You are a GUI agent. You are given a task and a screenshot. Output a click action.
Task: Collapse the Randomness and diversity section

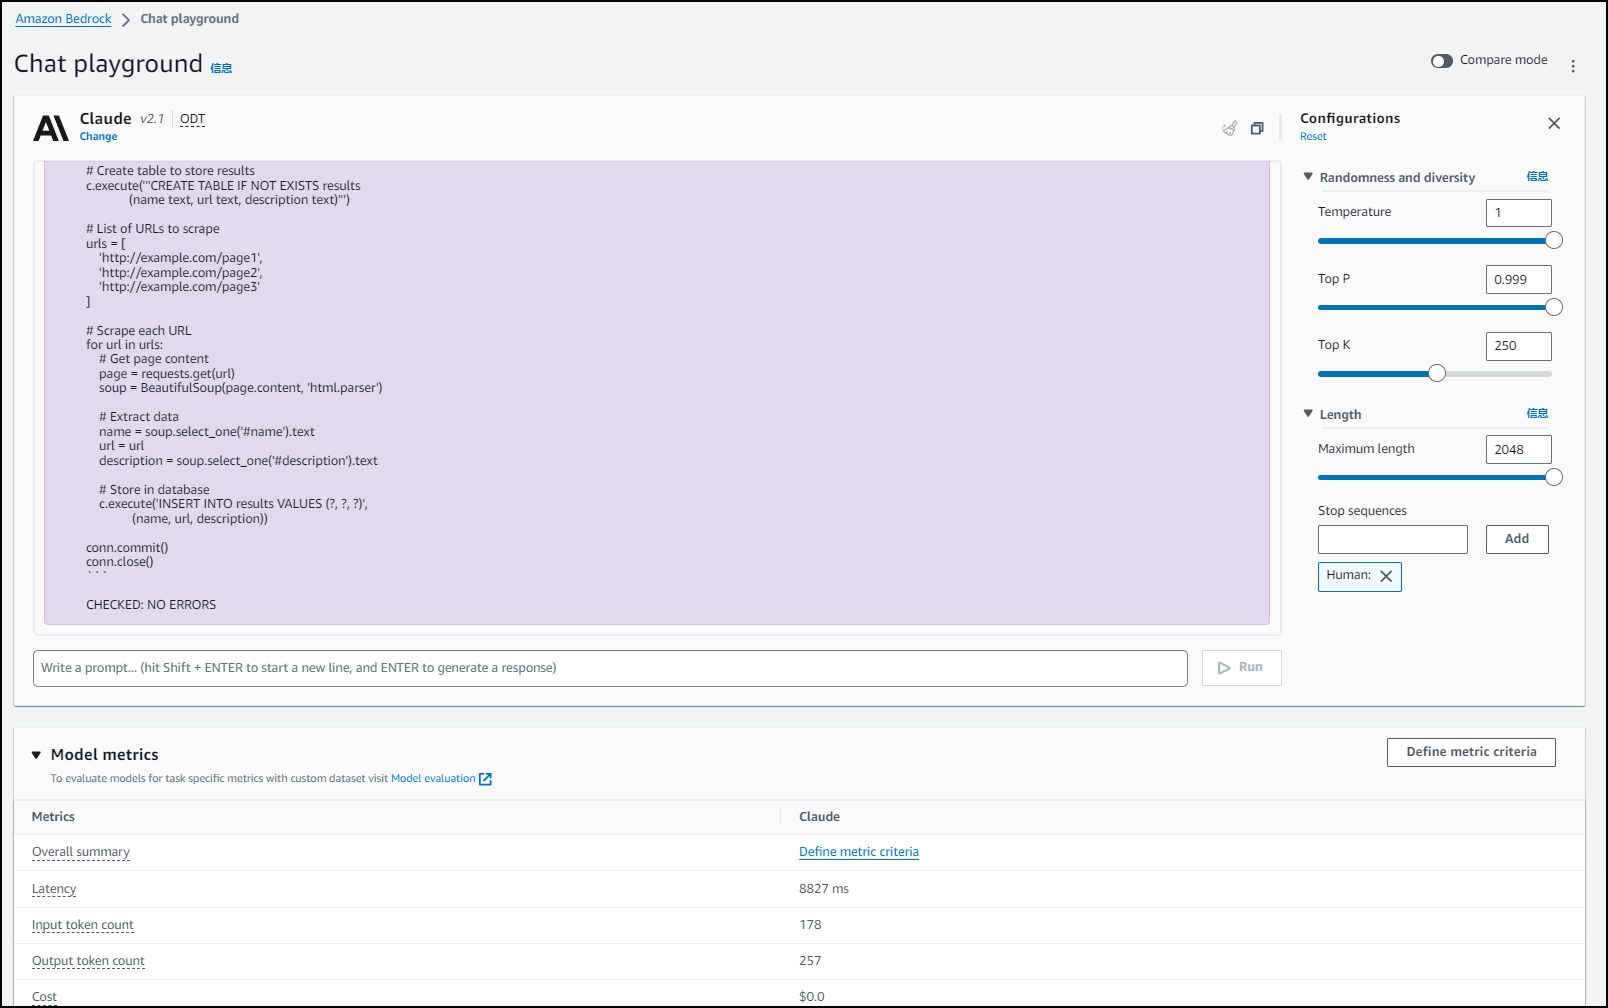pos(1308,176)
